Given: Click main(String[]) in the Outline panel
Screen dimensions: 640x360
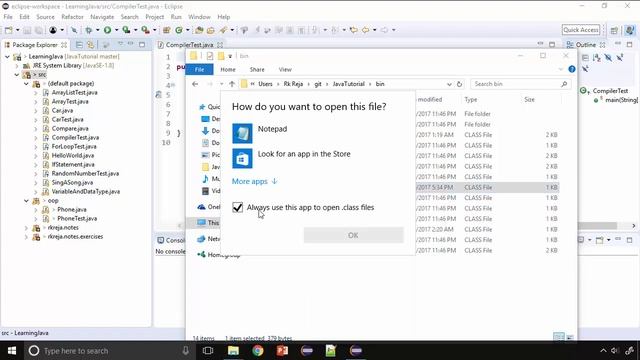Looking at the screenshot, I should click(x=621, y=100).
